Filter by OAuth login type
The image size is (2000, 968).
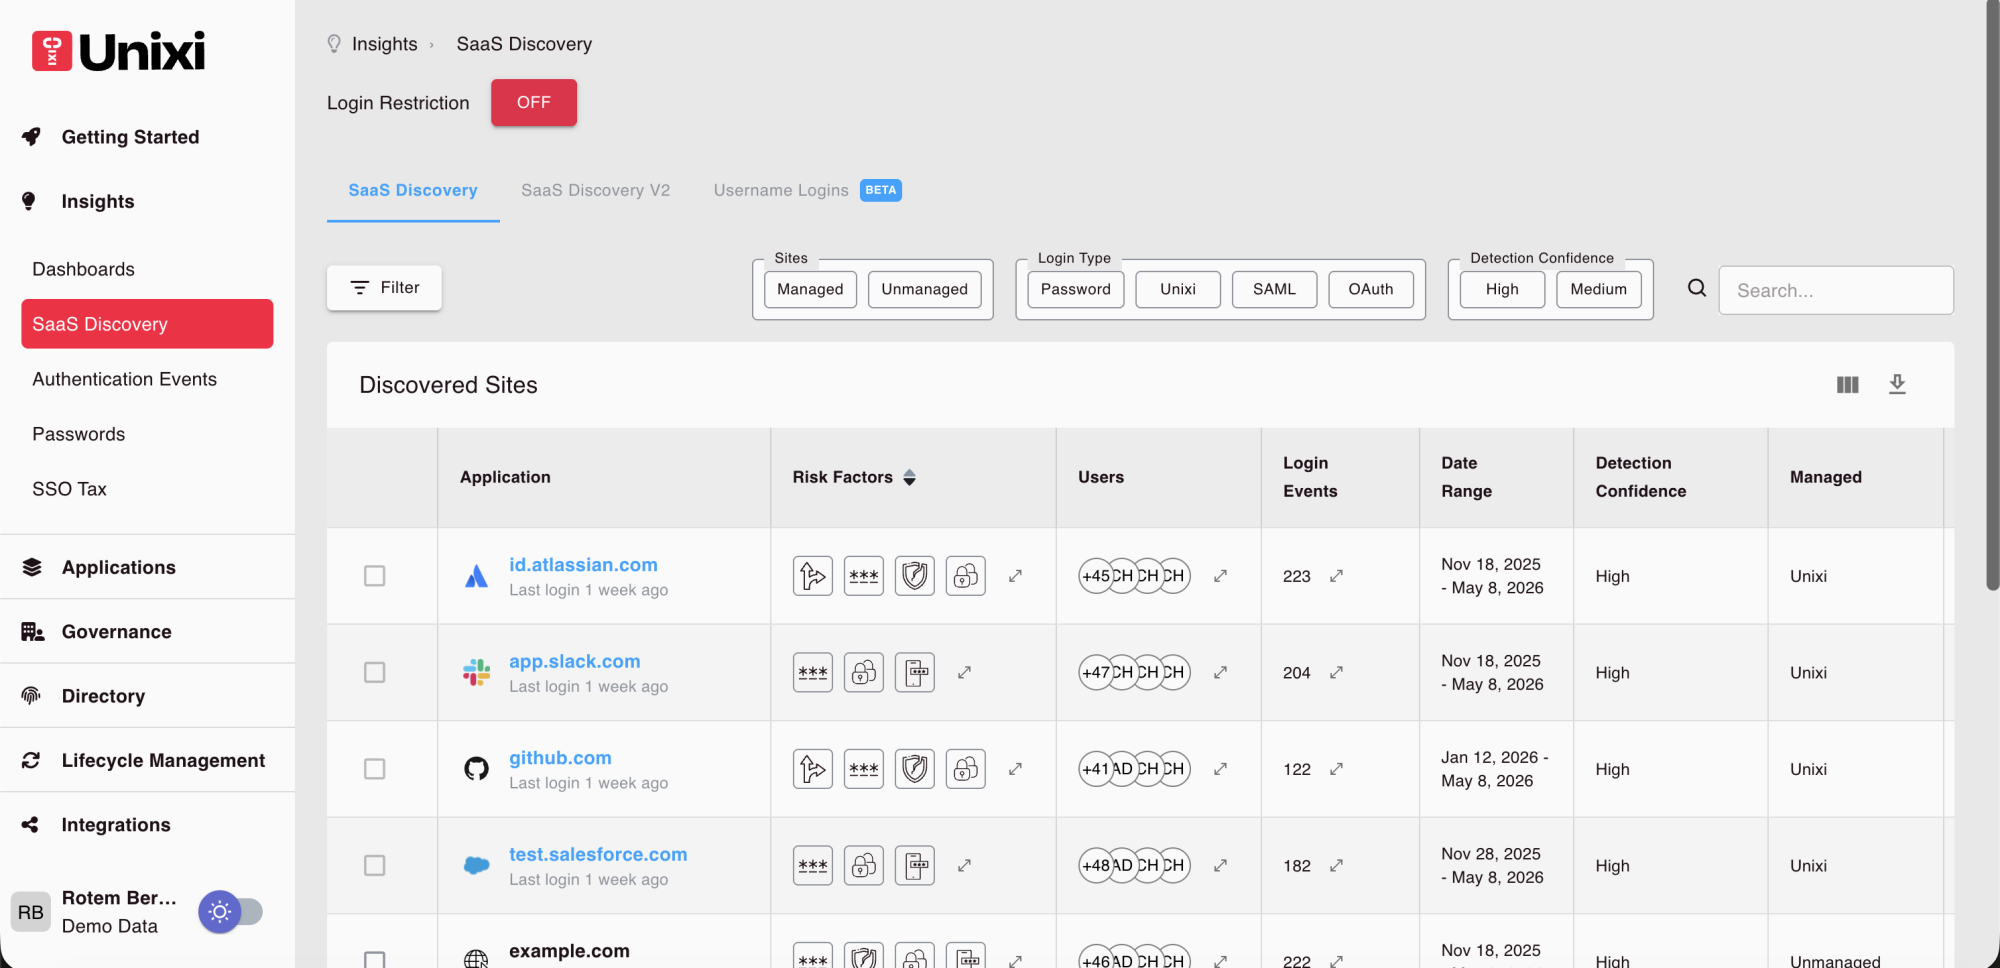tap(1371, 289)
